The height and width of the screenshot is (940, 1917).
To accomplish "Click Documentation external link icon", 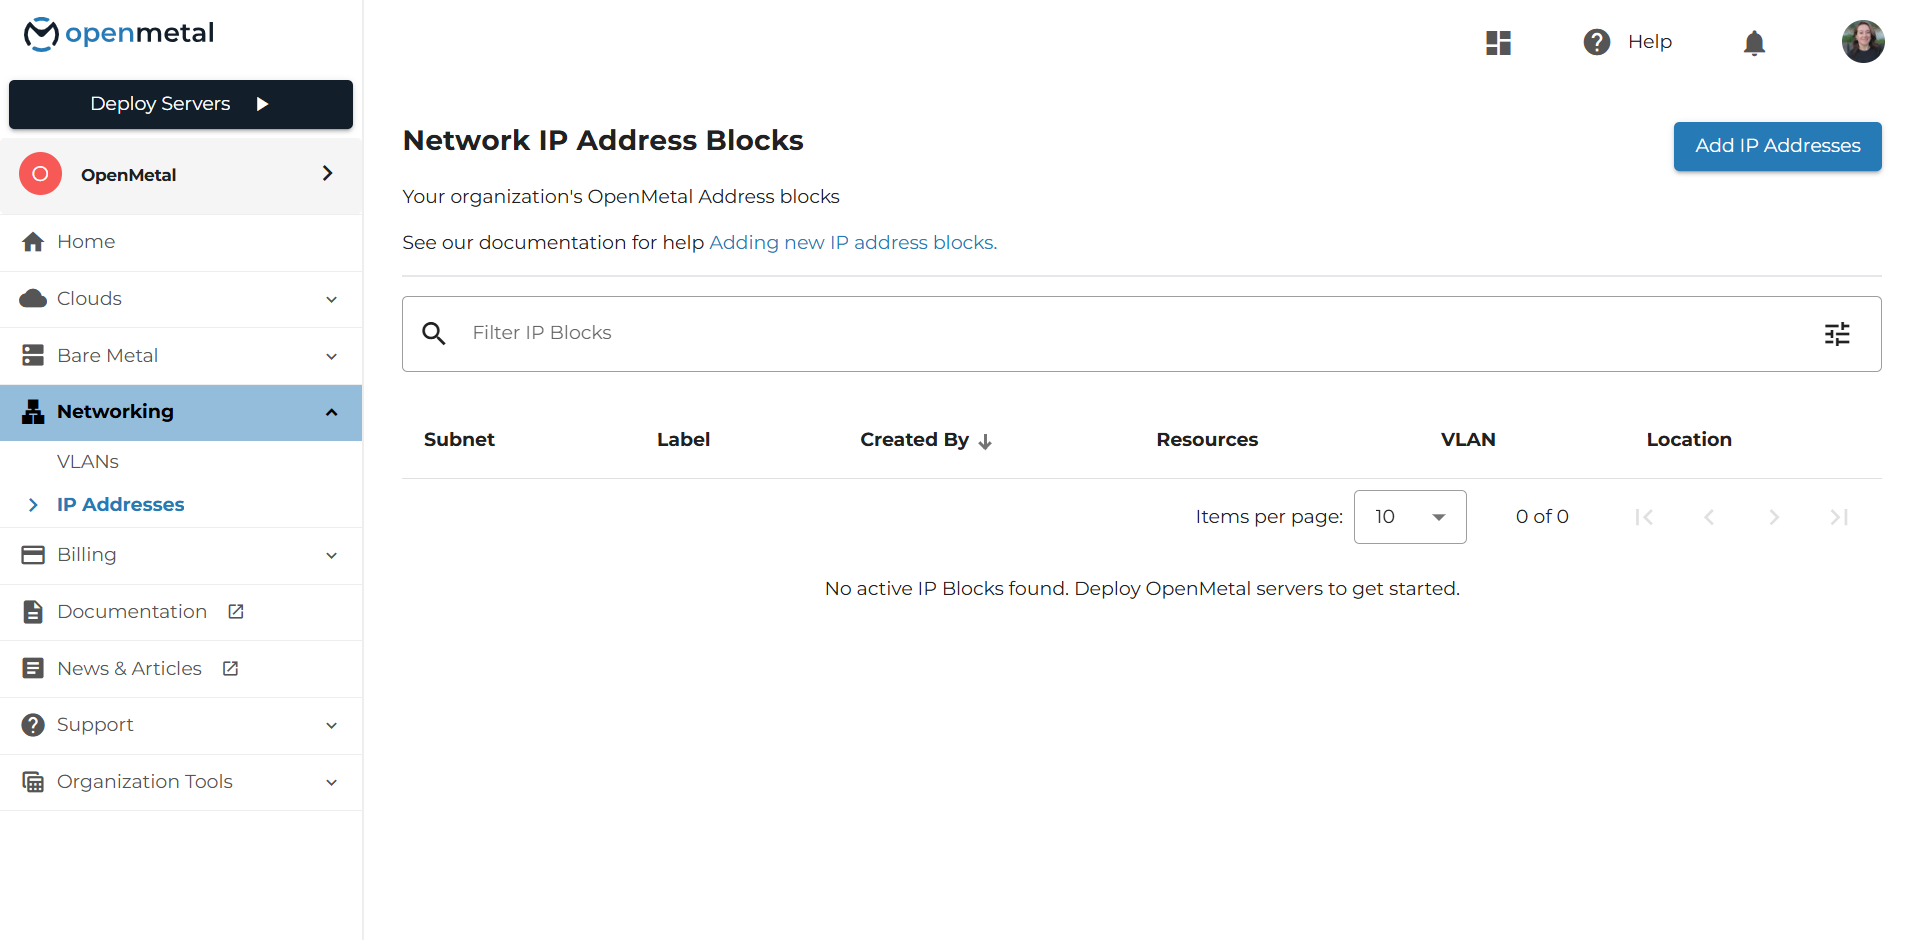I will 236,612.
